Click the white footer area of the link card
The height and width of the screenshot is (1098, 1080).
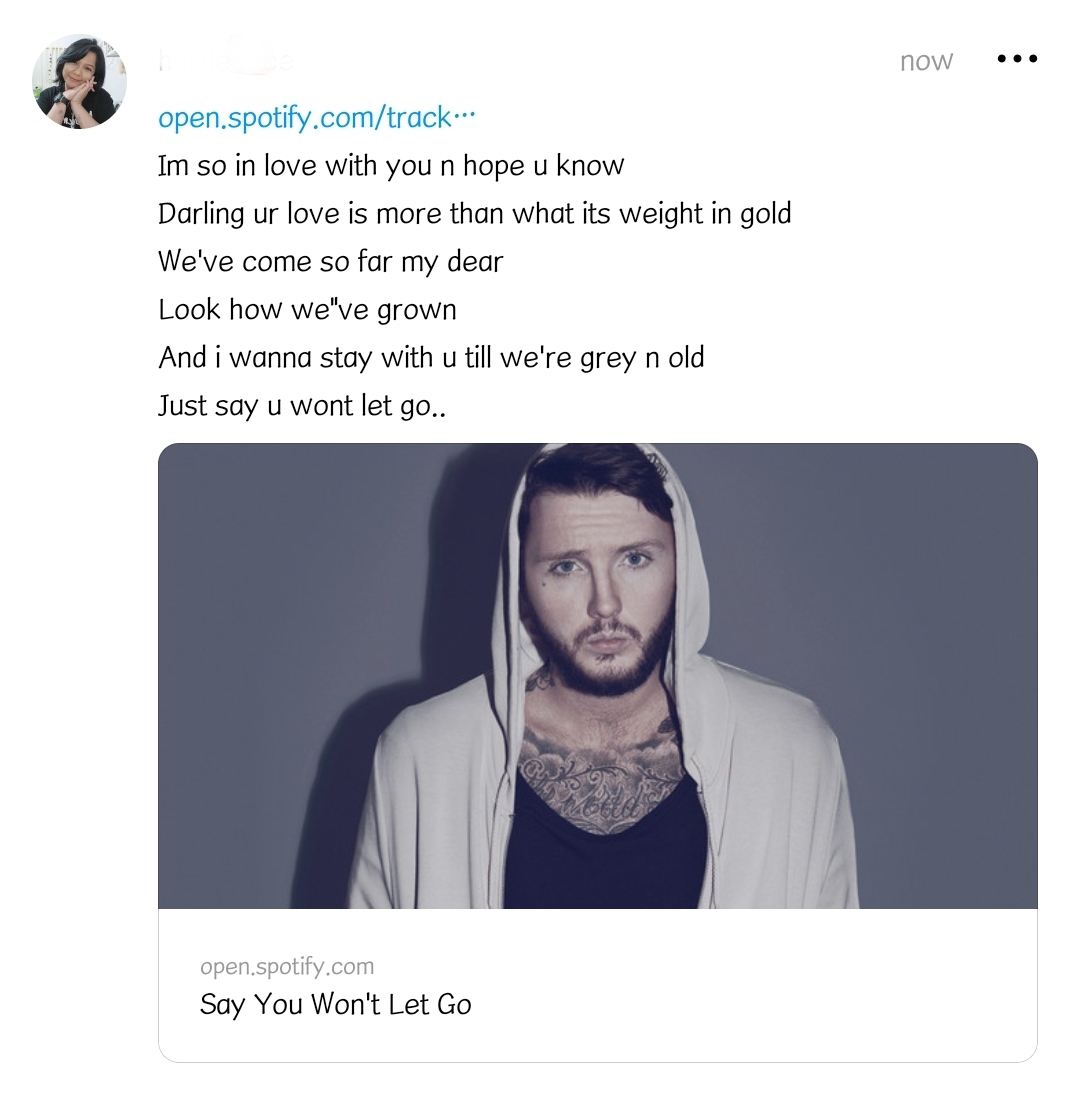point(597,985)
